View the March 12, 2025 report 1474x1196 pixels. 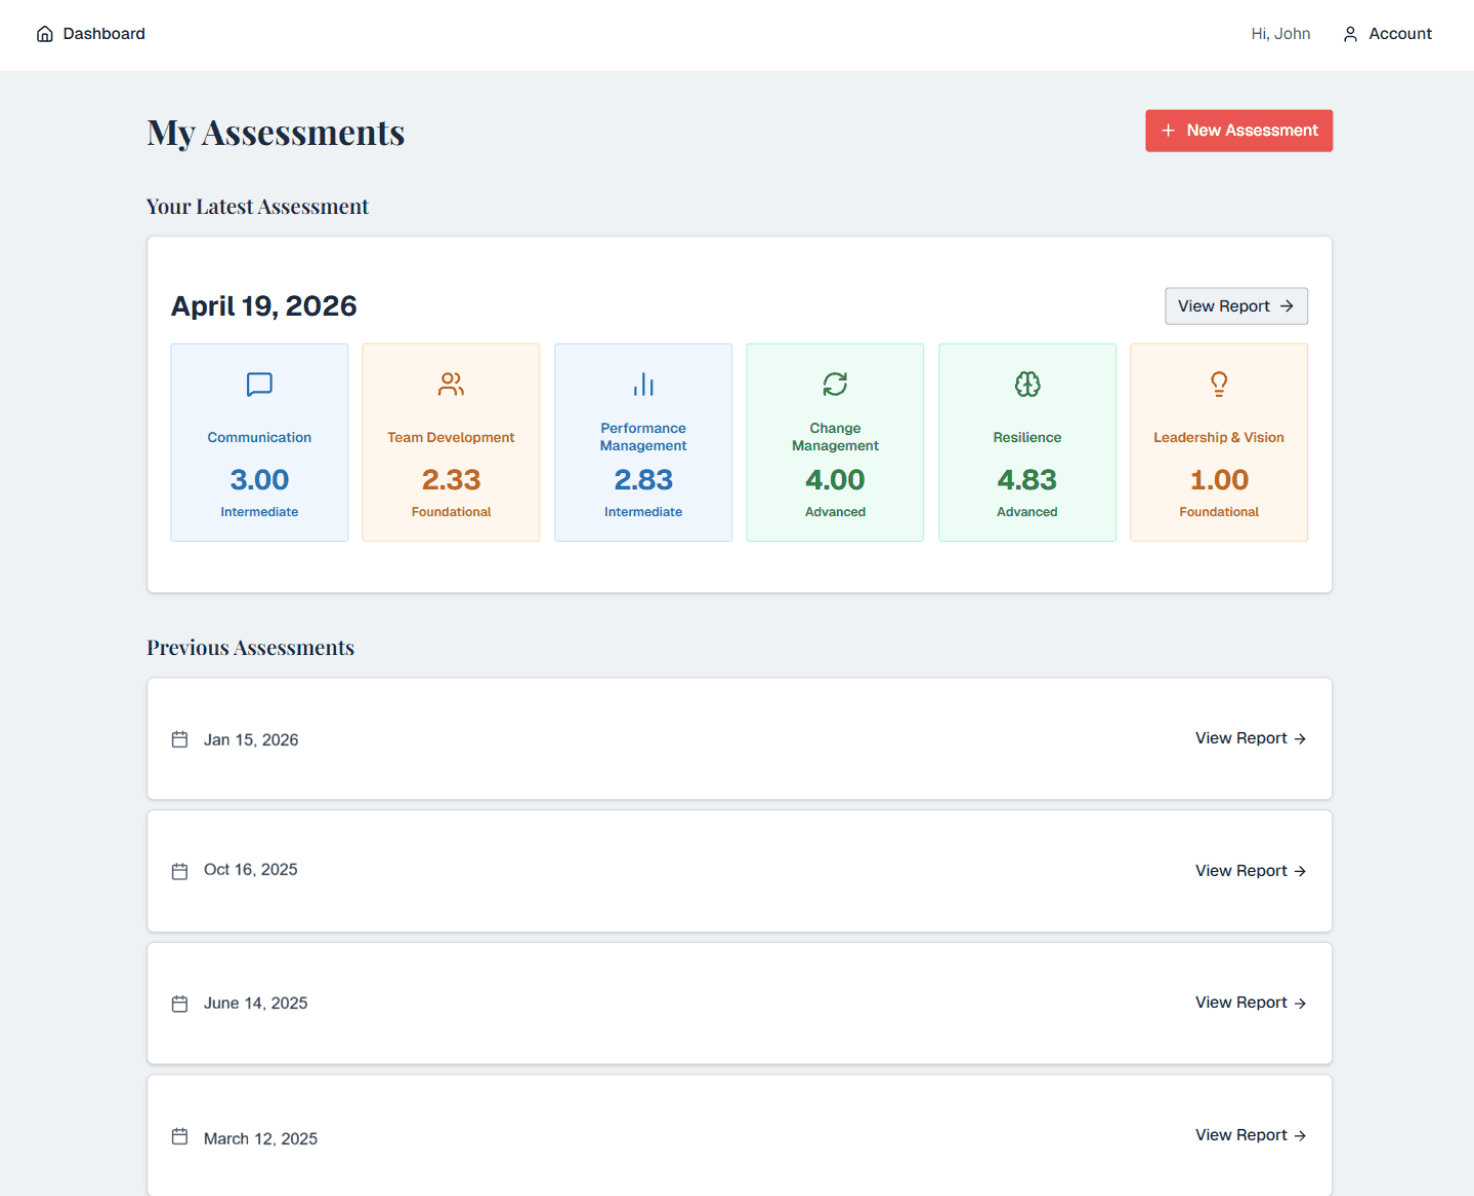1250,1135
